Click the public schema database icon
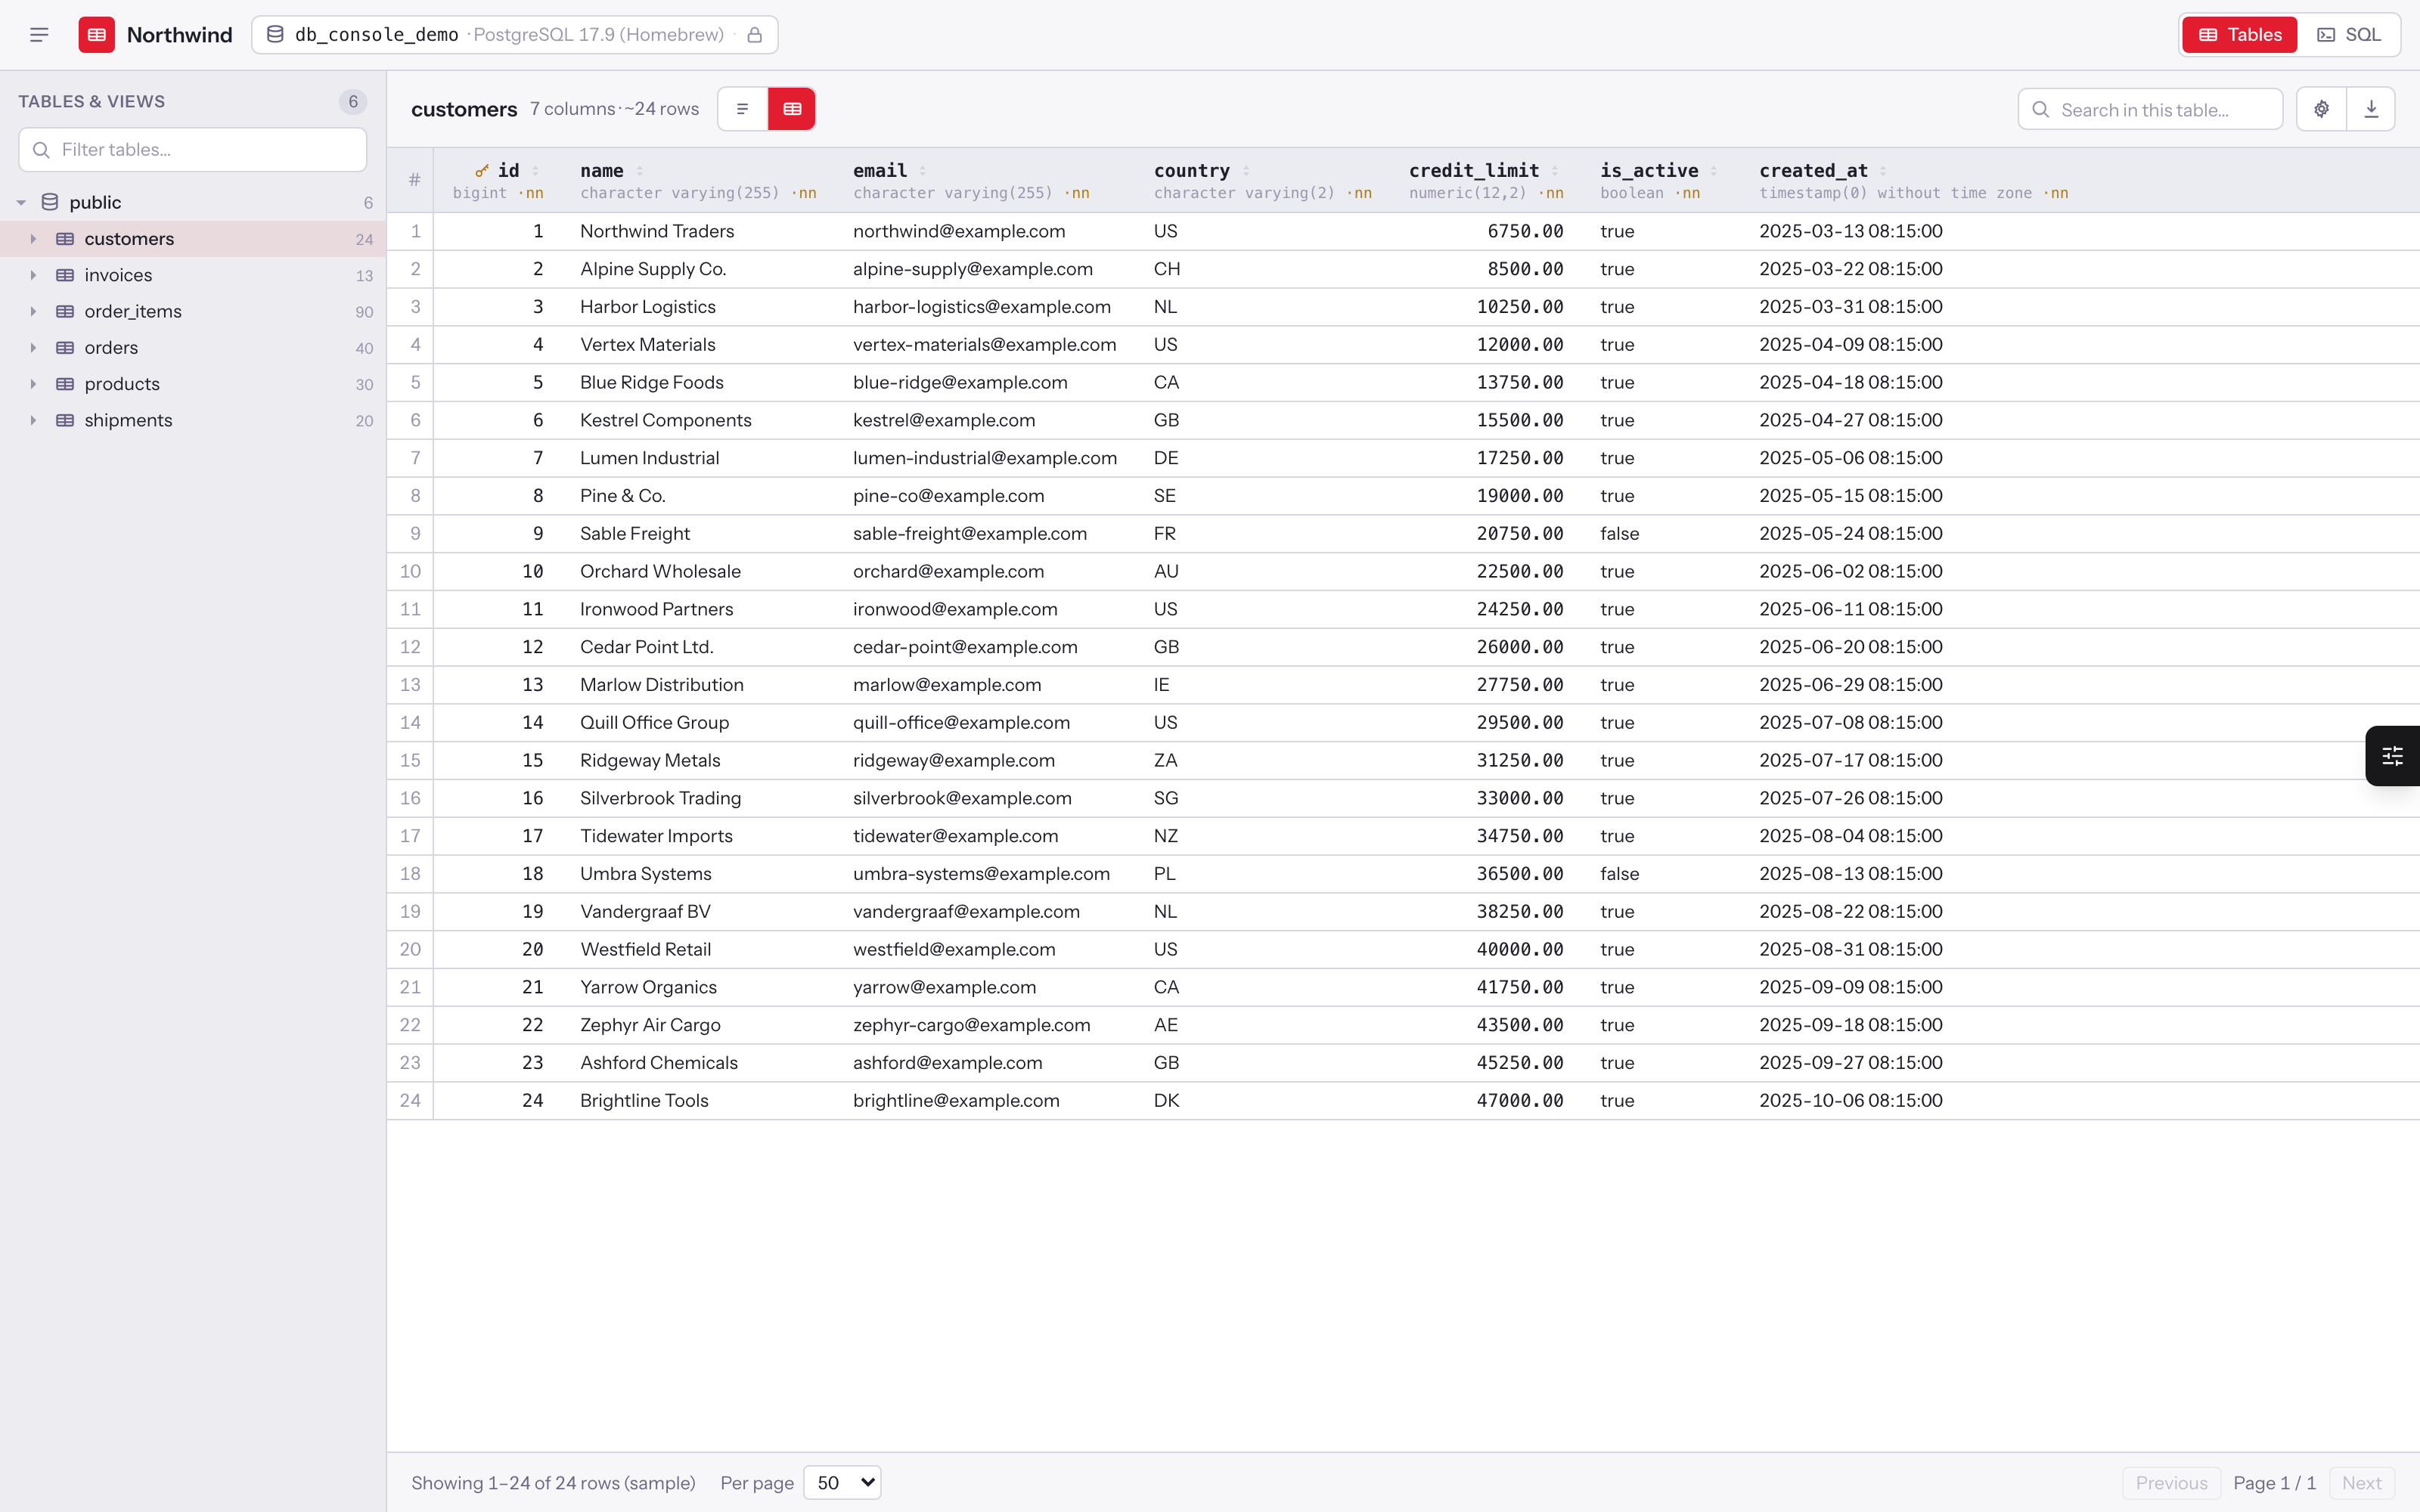2420x1512 pixels. (50, 202)
